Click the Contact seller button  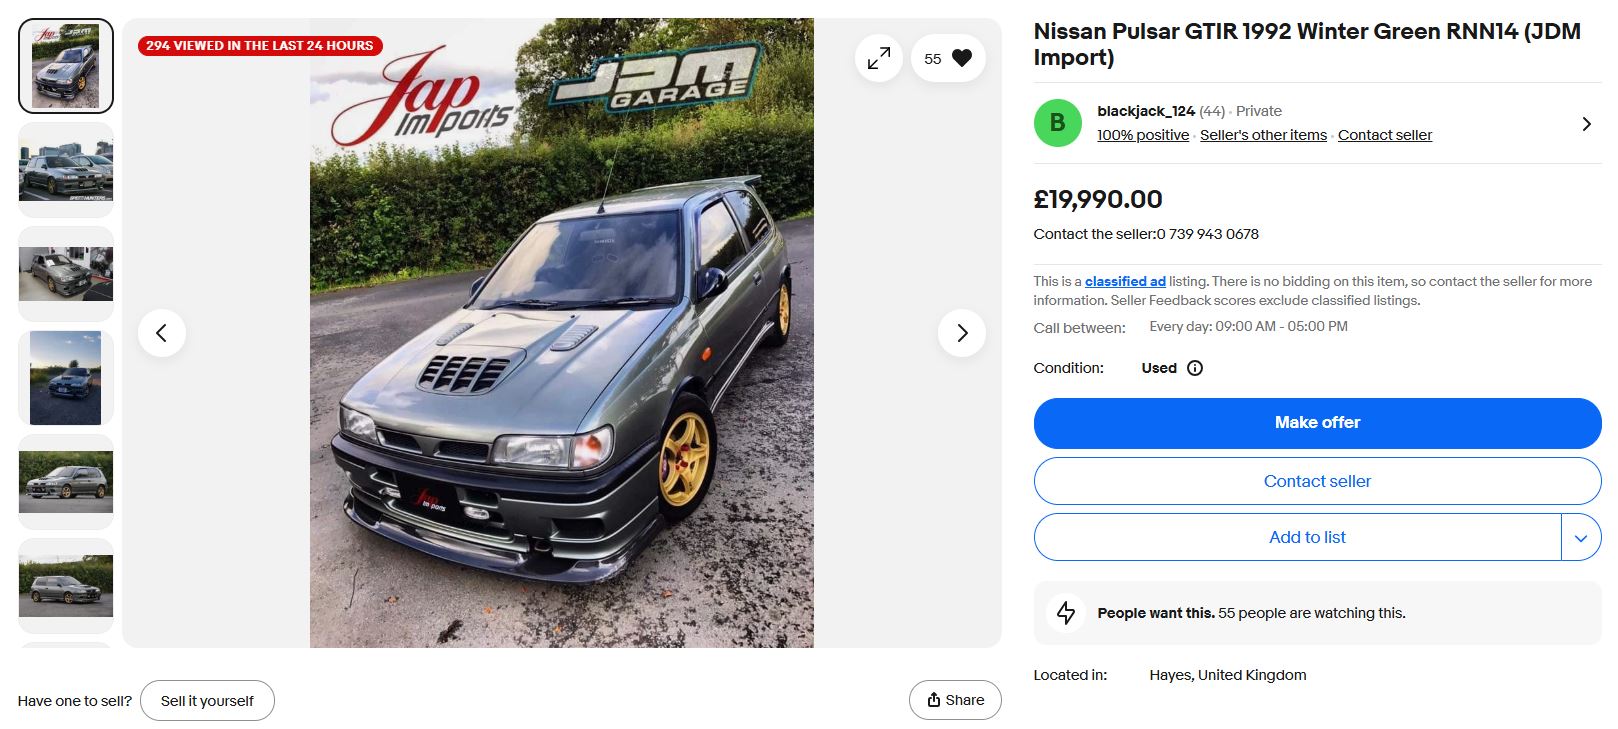pyautogui.click(x=1317, y=481)
